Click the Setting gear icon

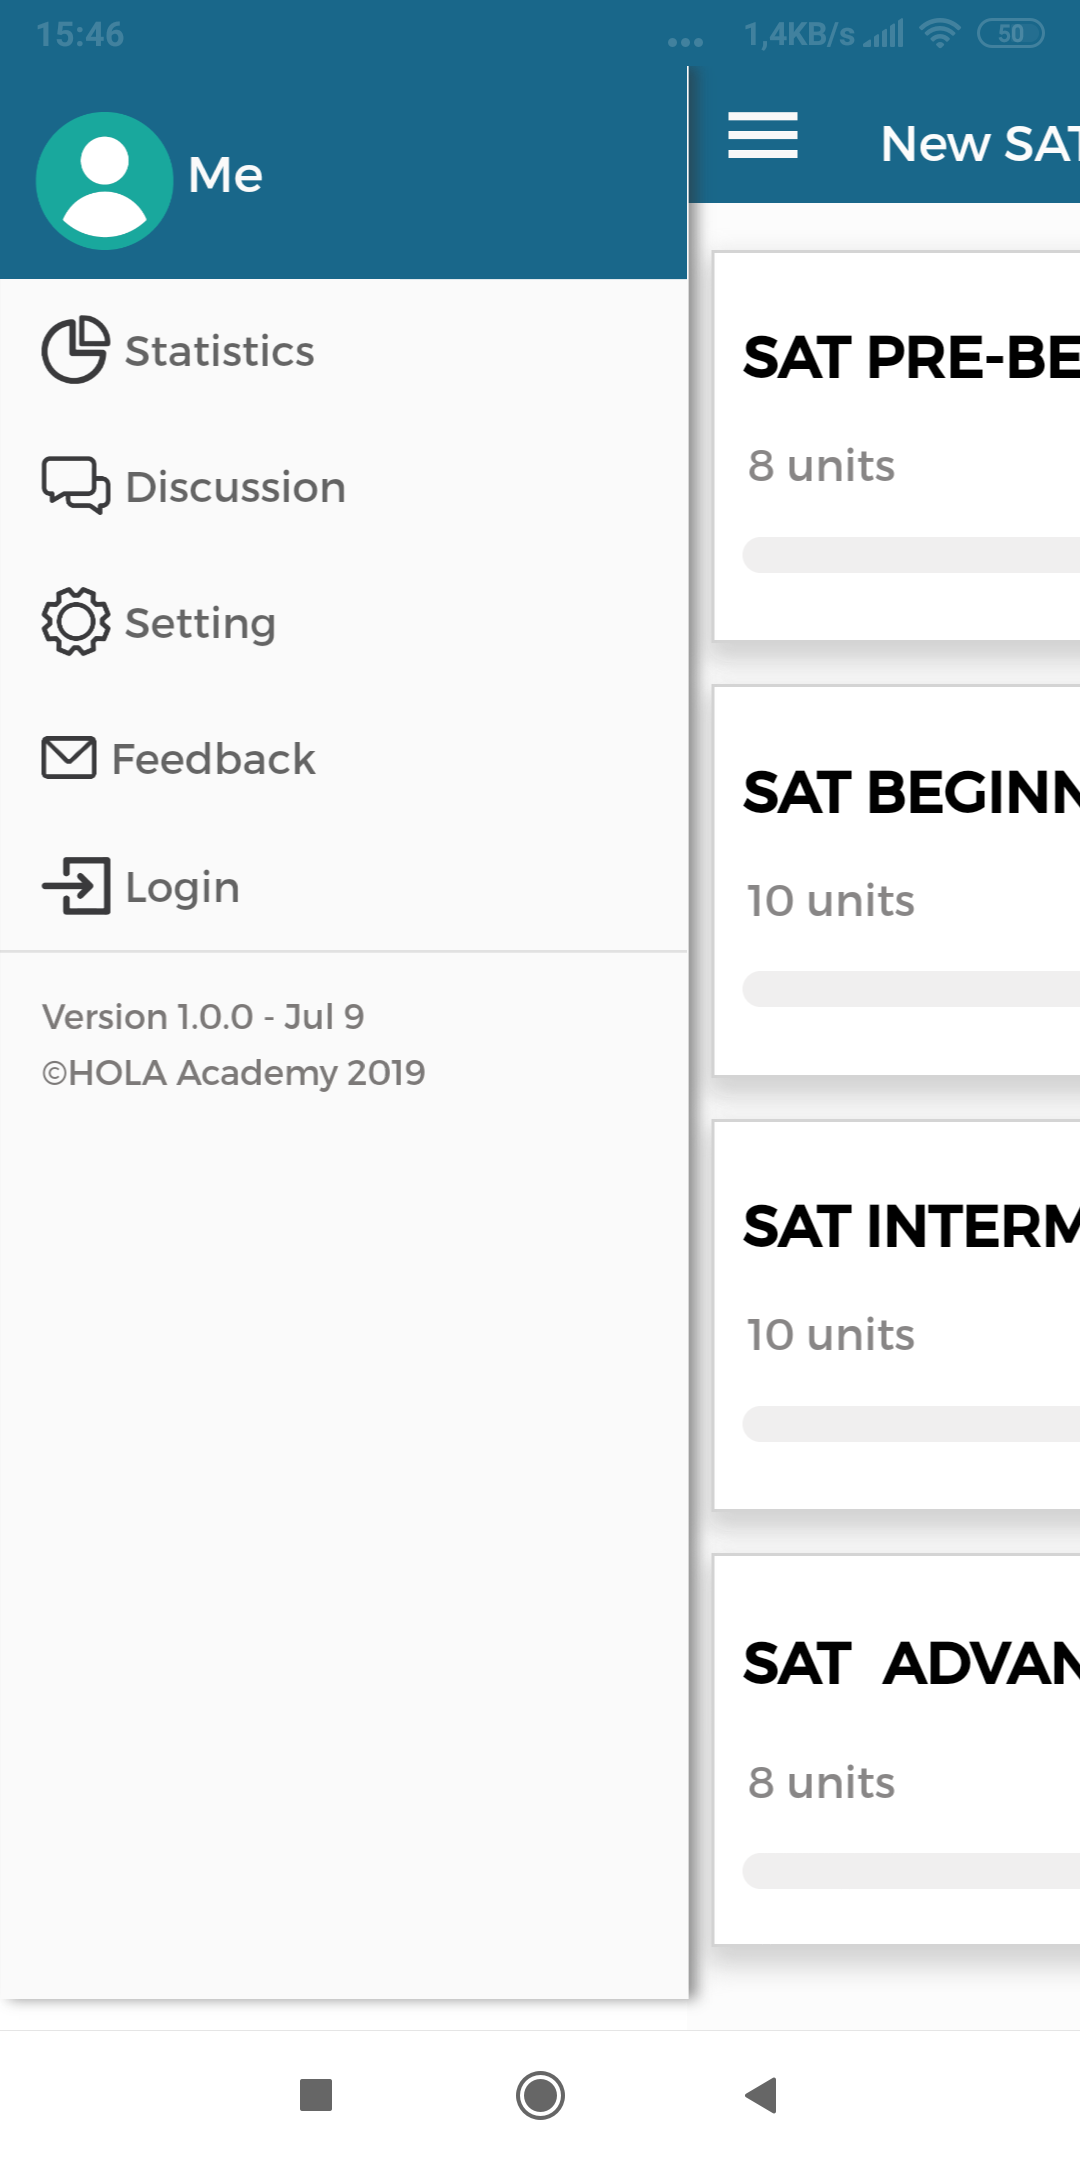coord(75,622)
